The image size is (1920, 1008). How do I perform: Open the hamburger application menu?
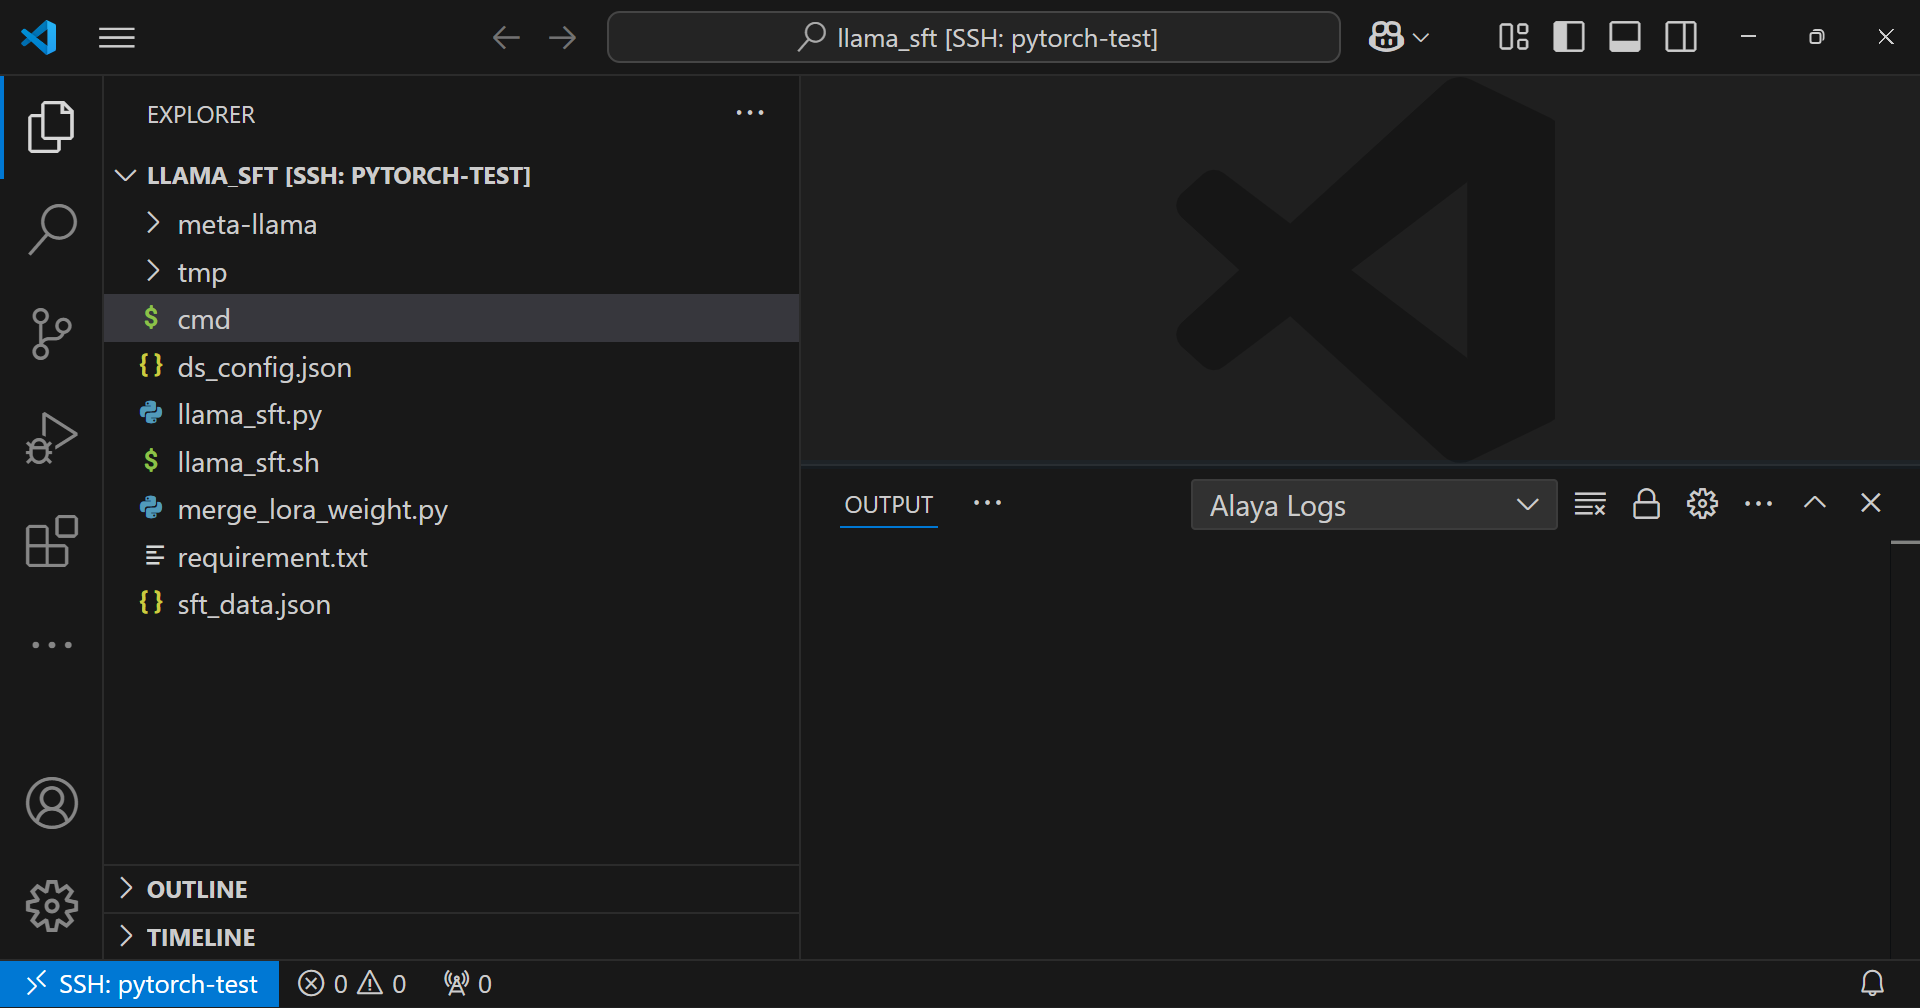[117, 38]
